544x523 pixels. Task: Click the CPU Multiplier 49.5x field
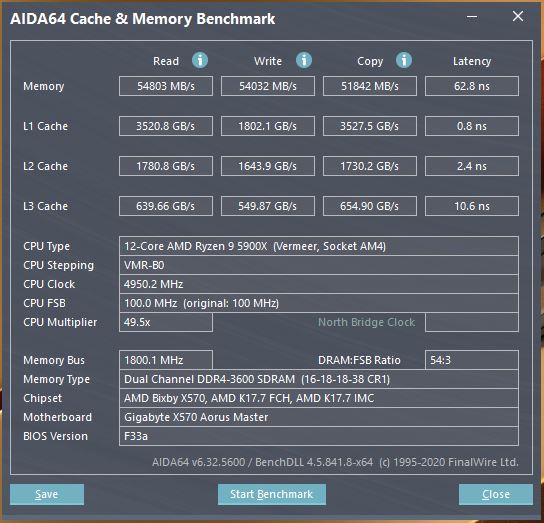166,322
